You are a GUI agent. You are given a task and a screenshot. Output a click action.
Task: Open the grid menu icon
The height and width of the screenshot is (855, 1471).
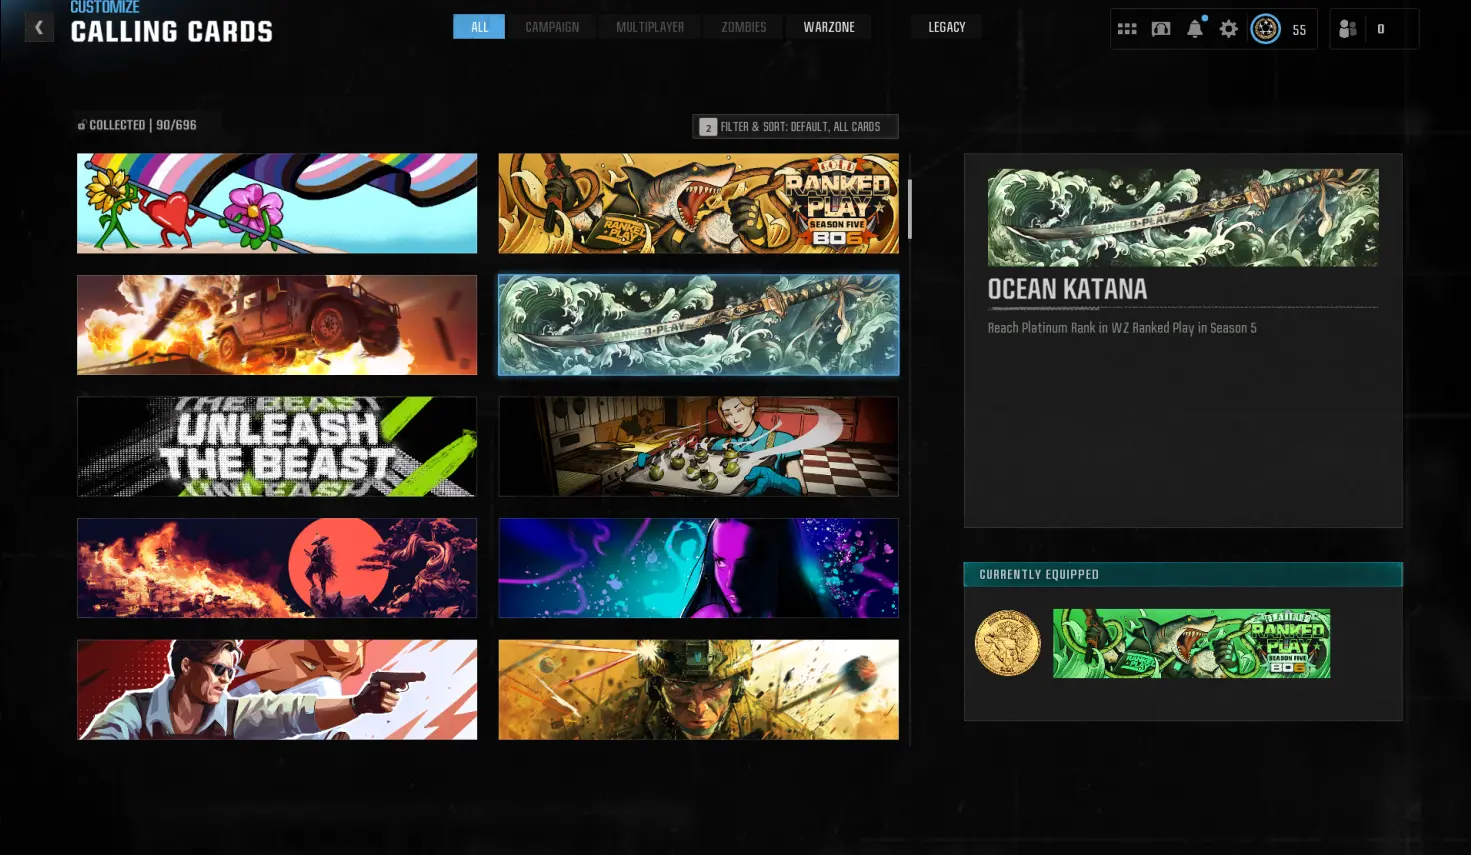pos(1127,29)
